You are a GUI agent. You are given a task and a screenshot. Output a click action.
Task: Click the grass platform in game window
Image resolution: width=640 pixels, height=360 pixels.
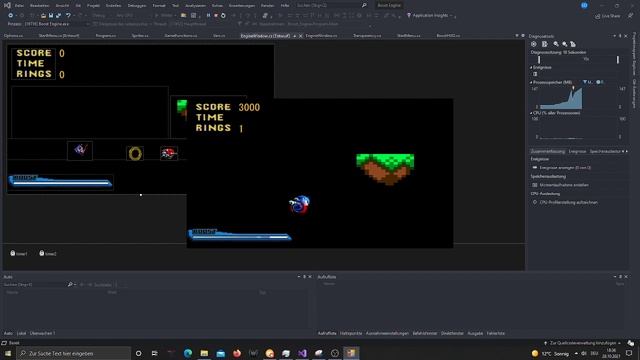tap(385, 169)
